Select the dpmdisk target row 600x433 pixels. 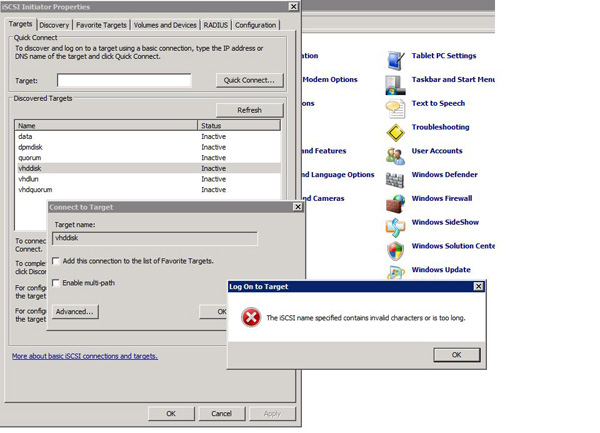click(148, 147)
